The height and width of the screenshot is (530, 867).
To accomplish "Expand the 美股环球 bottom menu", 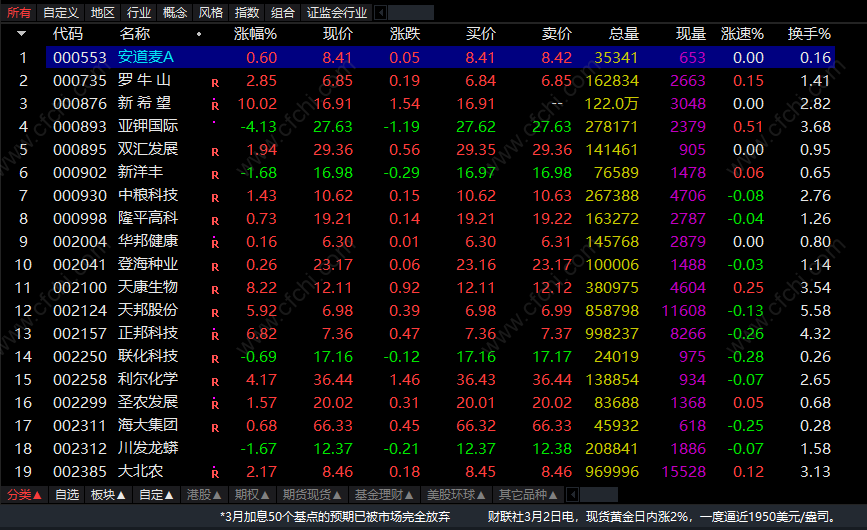I will click(456, 495).
